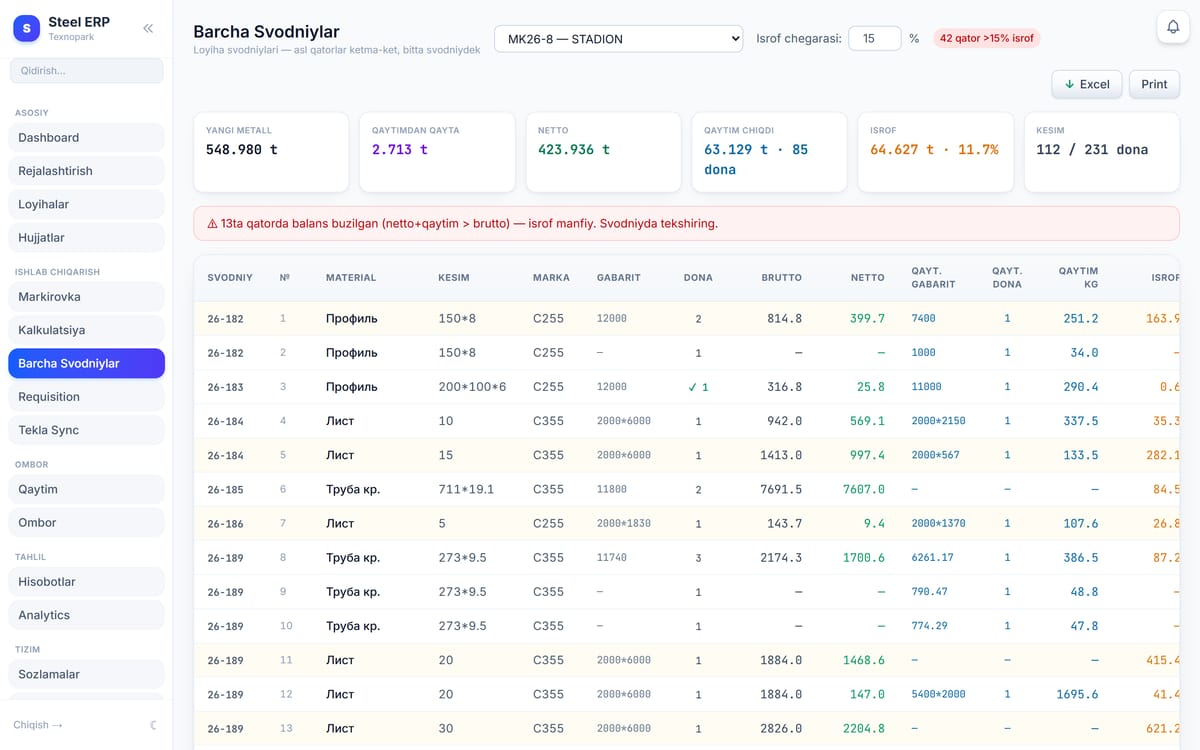Select Kalkulatsiya in the sidebar
This screenshot has height=750, width=1200.
pyautogui.click(x=86, y=330)
